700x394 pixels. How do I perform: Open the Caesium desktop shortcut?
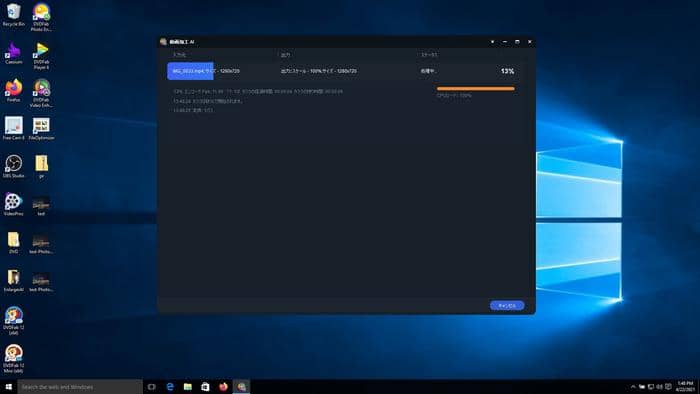click(13, 53)
